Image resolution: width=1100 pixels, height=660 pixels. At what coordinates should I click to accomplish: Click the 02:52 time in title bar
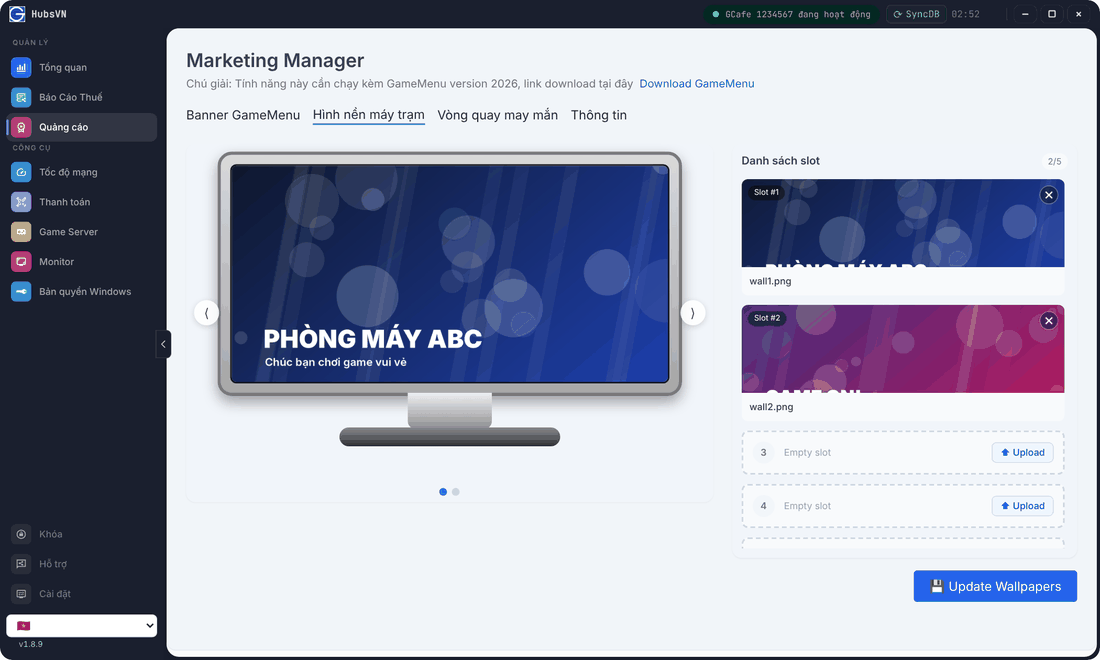[x=965, y=14]
